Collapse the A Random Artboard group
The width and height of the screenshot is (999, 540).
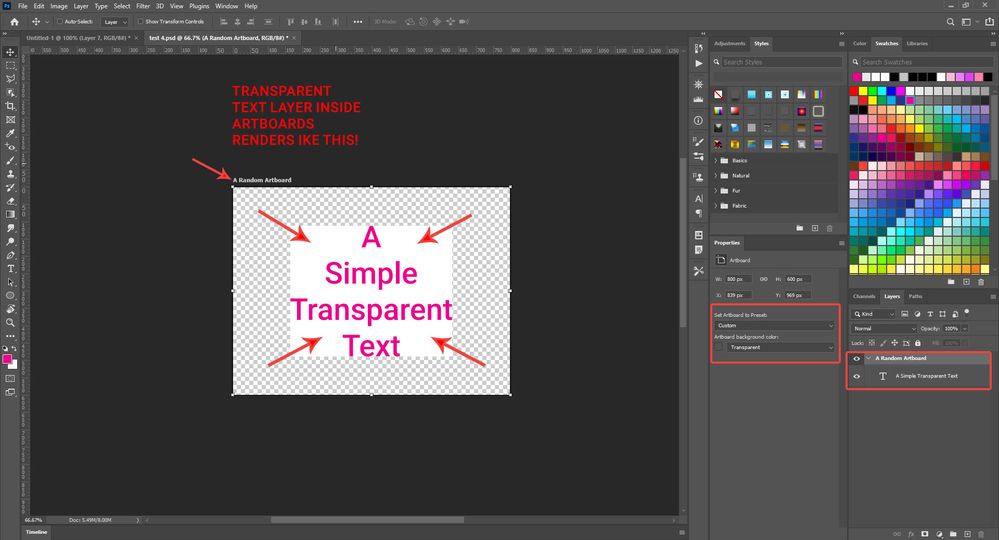(x=868, y=359)
